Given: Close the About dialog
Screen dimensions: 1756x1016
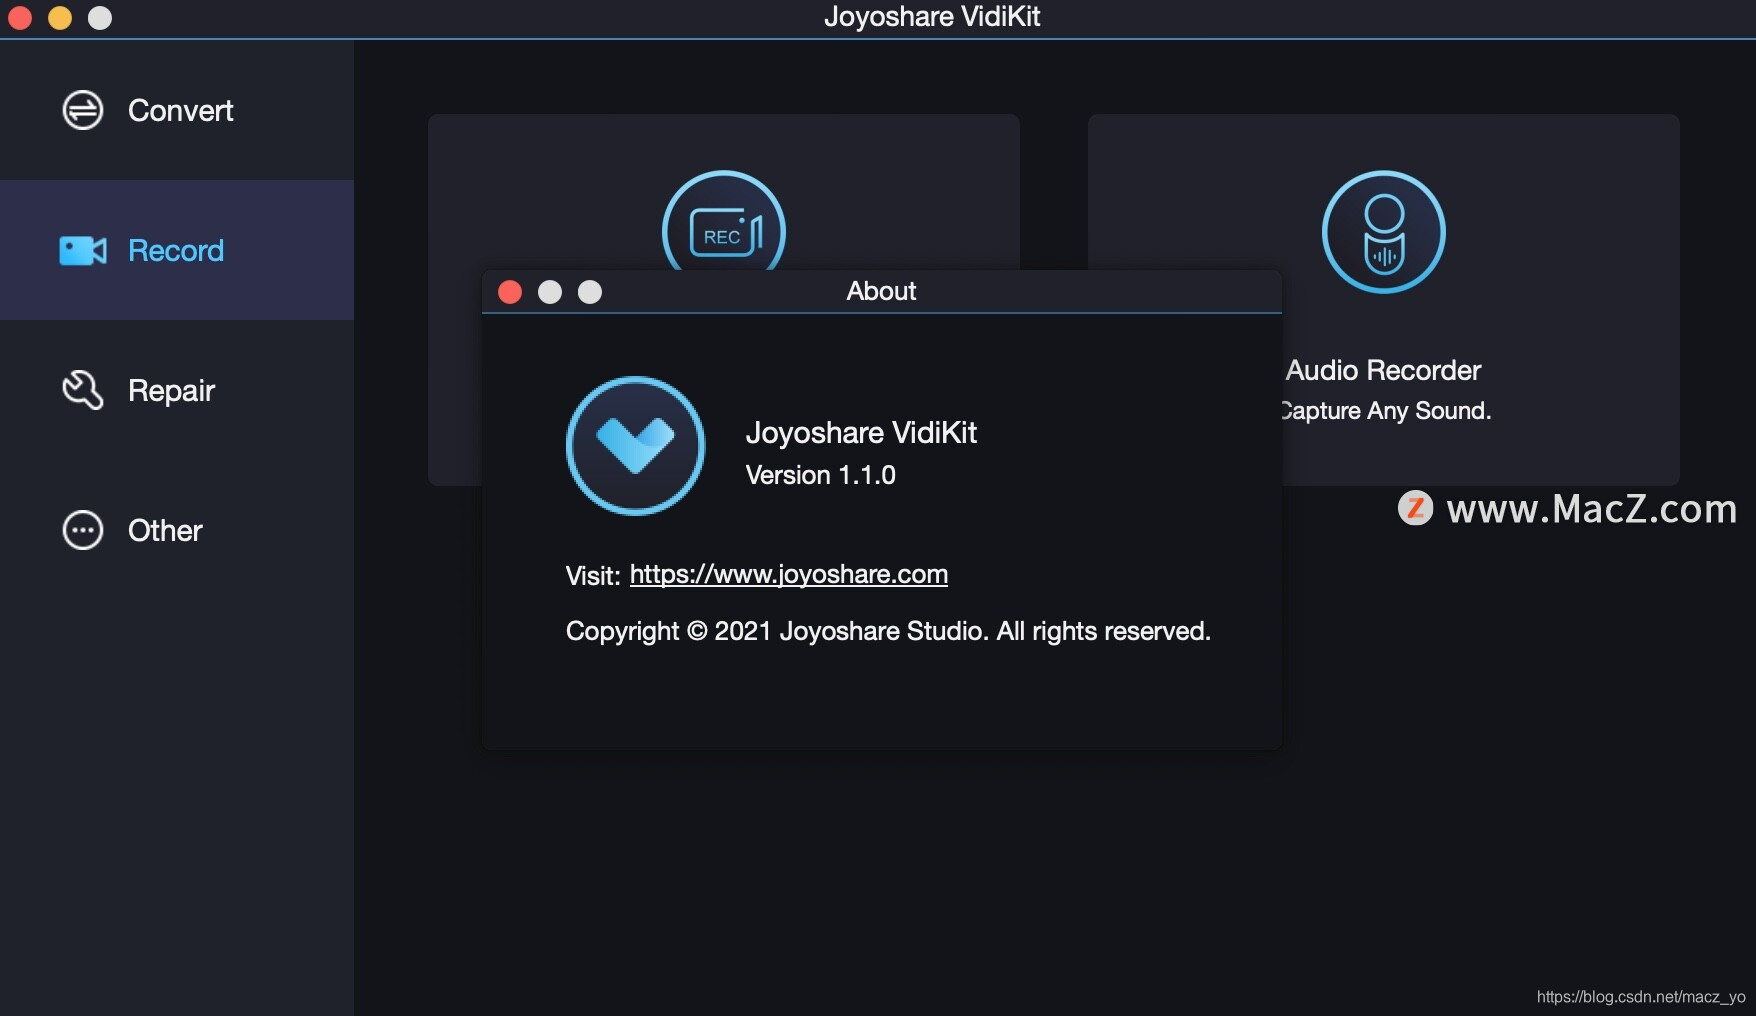Looking at the screenshot, I should coord(510,291).
